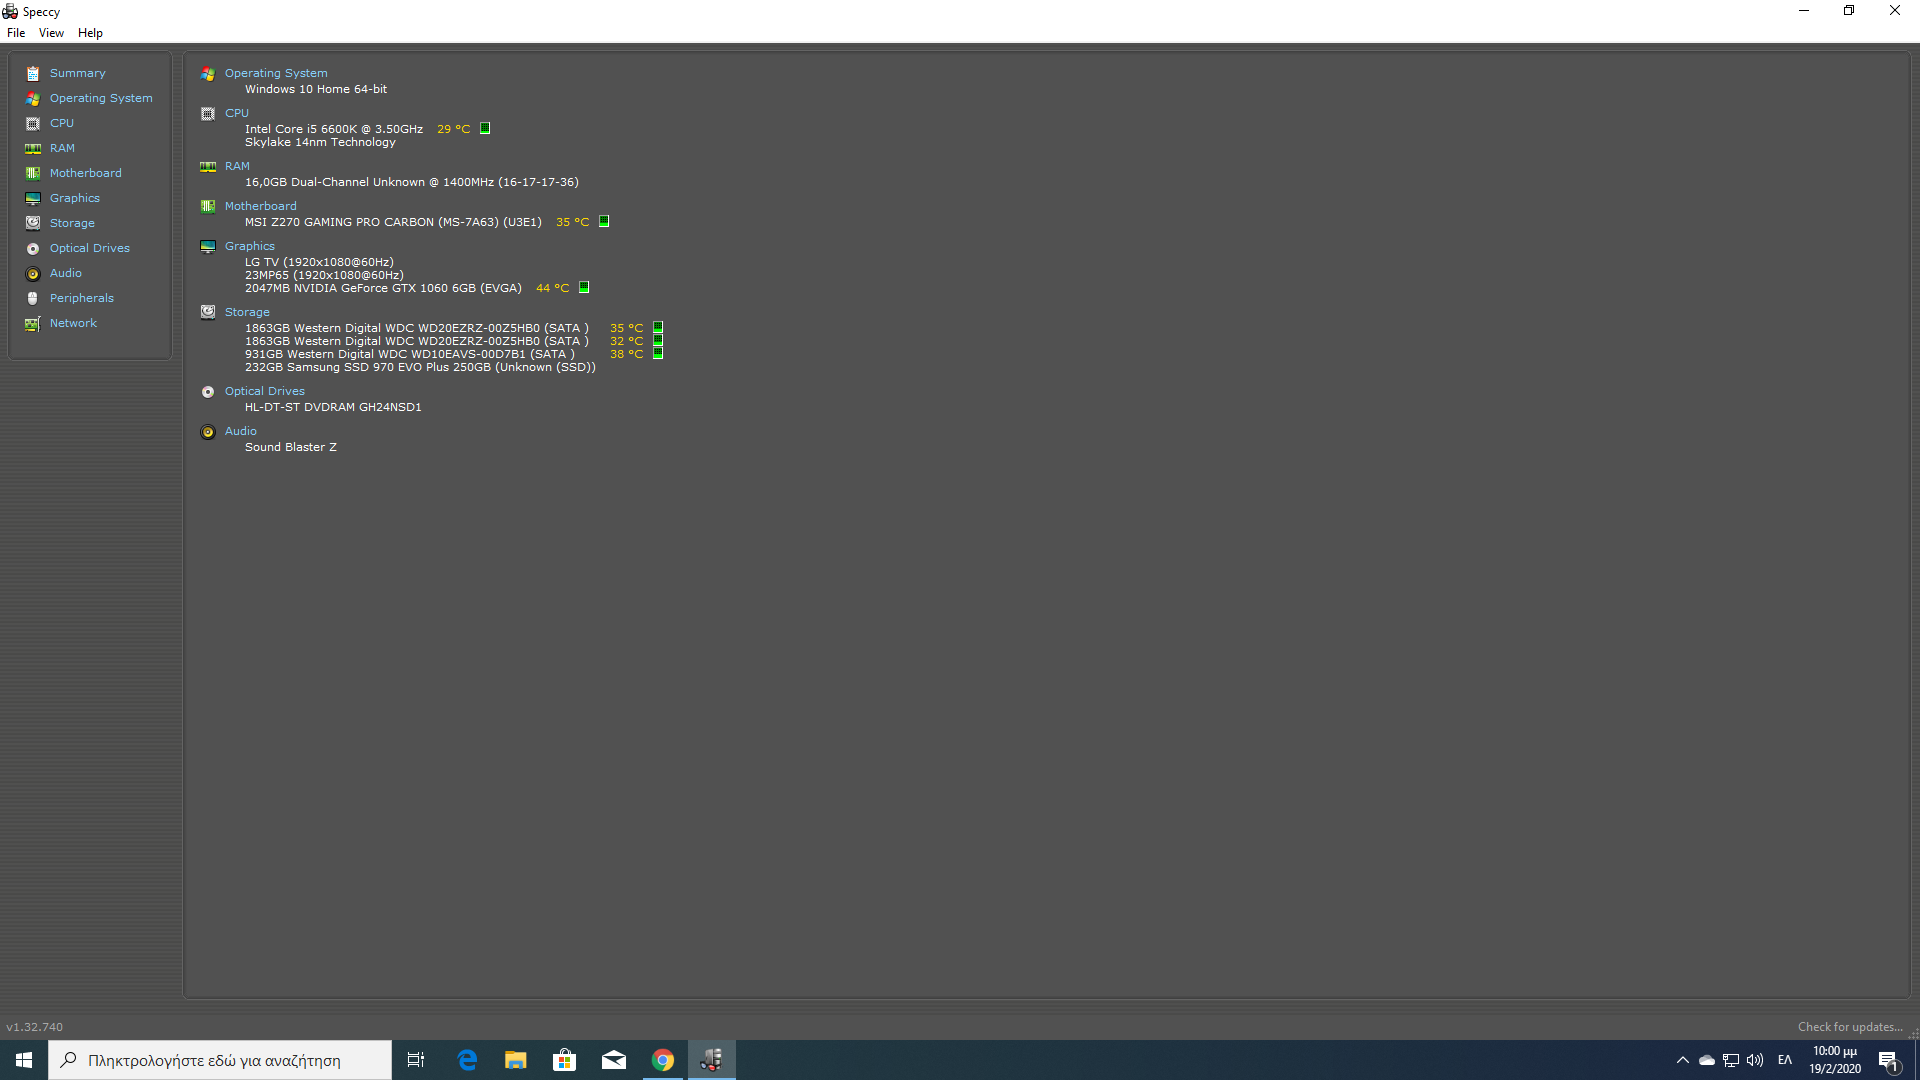Click the LG TV display entry

[319, 263]
